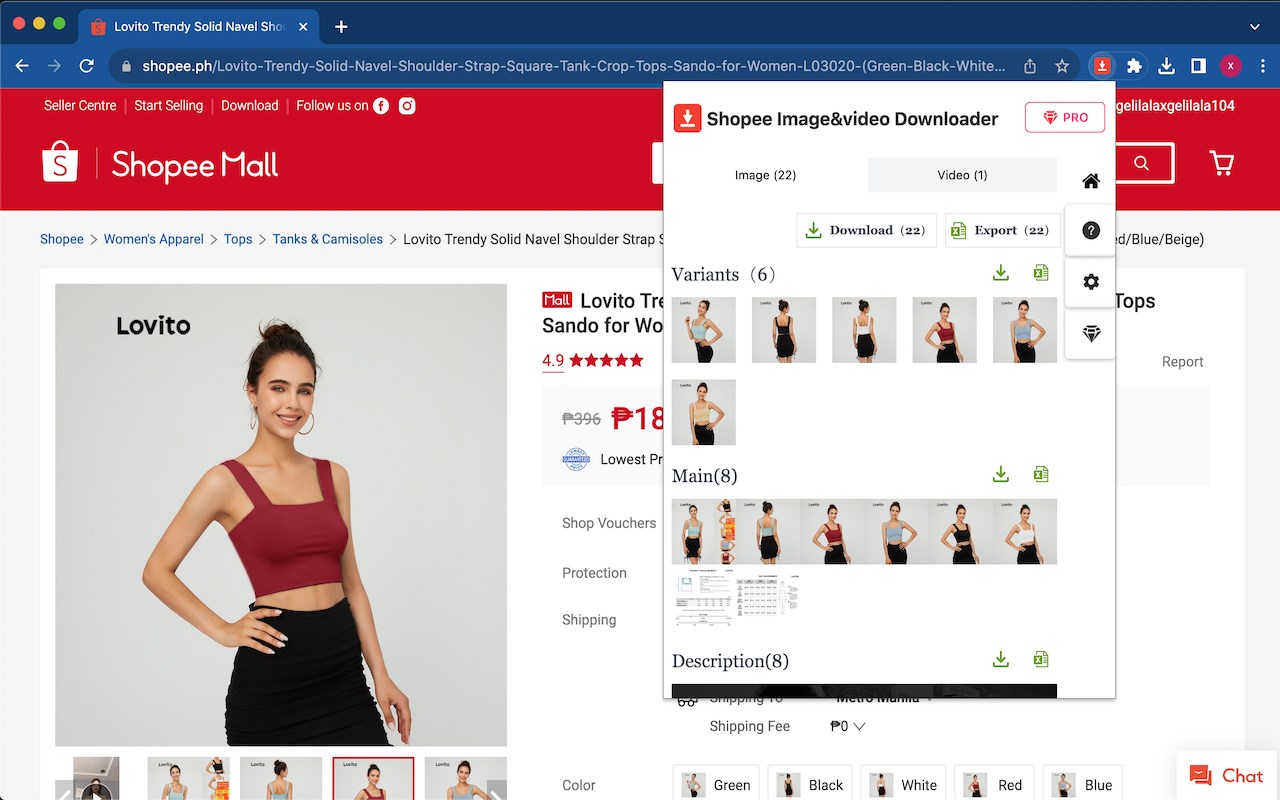Viewport: 1280px width, 800px height.
Task: Expand the Shipping Fee ₱0 dropdown
Action: pyautogui.click(x=847, y=727)
